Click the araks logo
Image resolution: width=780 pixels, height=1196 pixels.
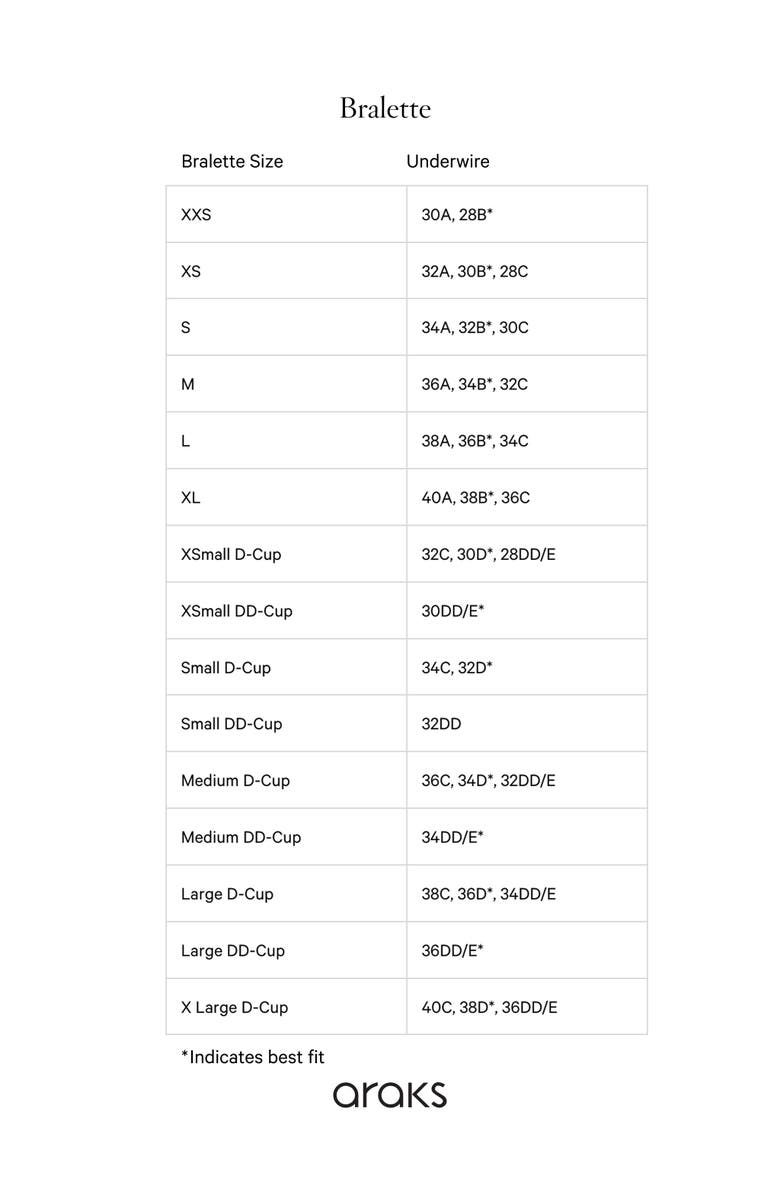click(389, 1094)
